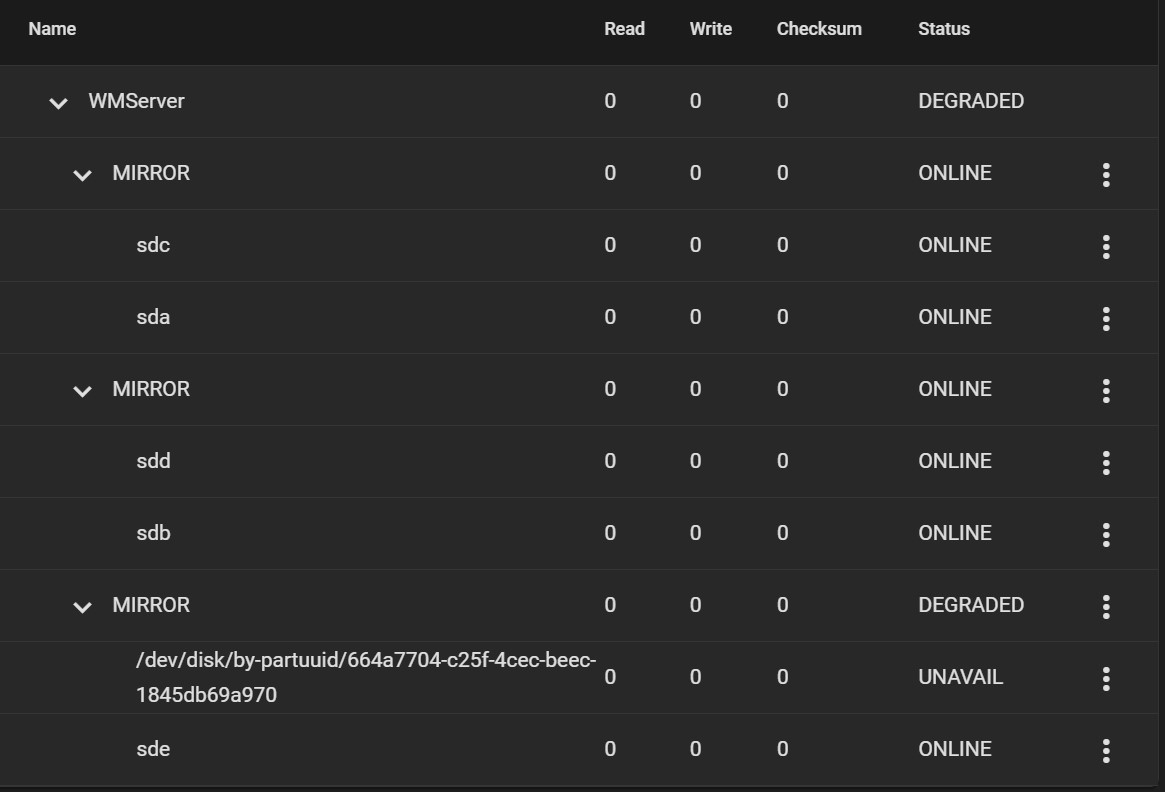Select the sdb disk row name

[154, 533]
